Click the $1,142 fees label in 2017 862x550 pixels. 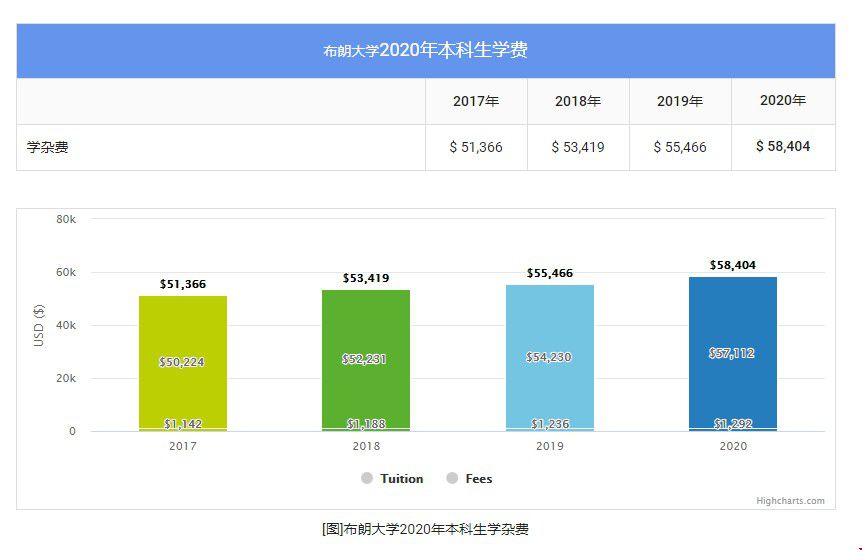tap(183, 424)
